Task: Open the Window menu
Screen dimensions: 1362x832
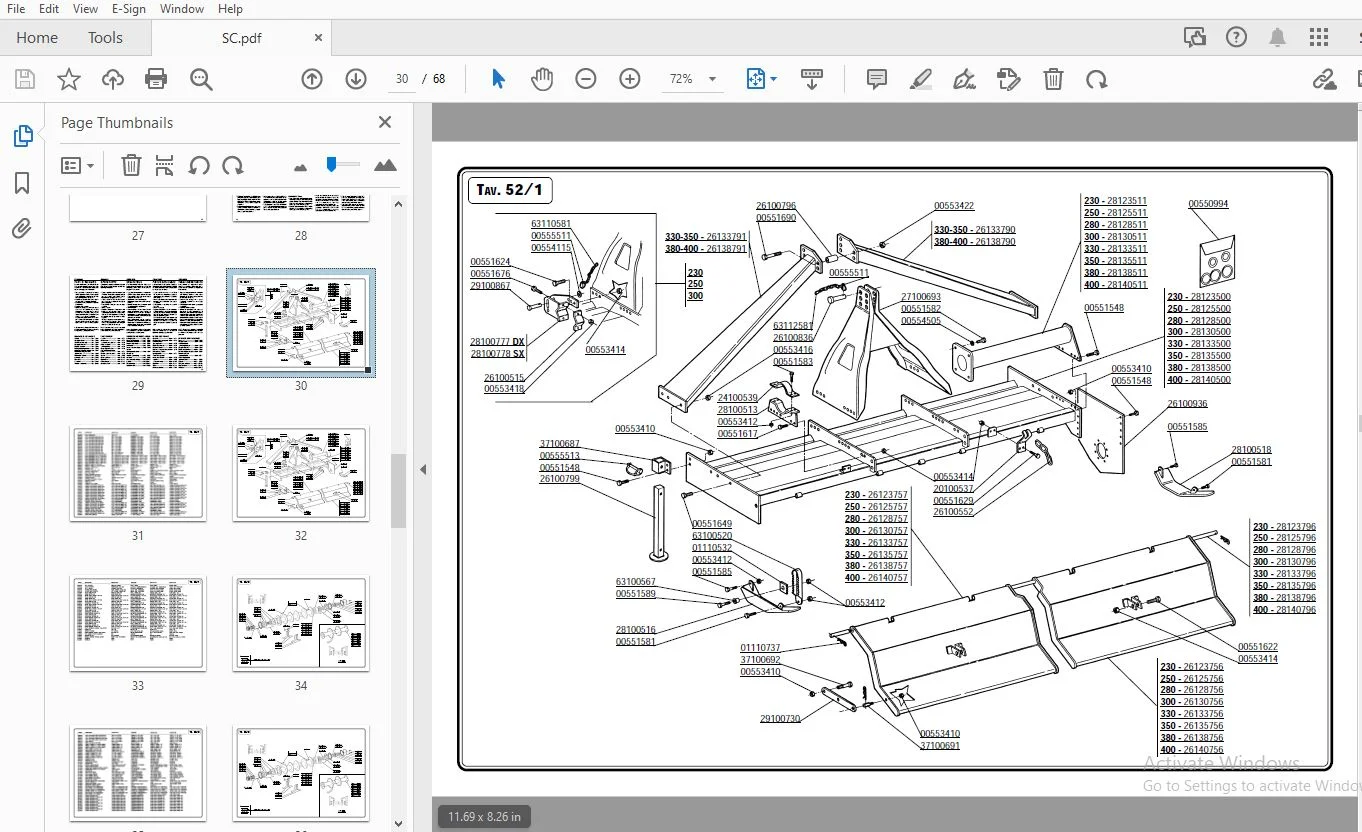Action: [182, 9]
